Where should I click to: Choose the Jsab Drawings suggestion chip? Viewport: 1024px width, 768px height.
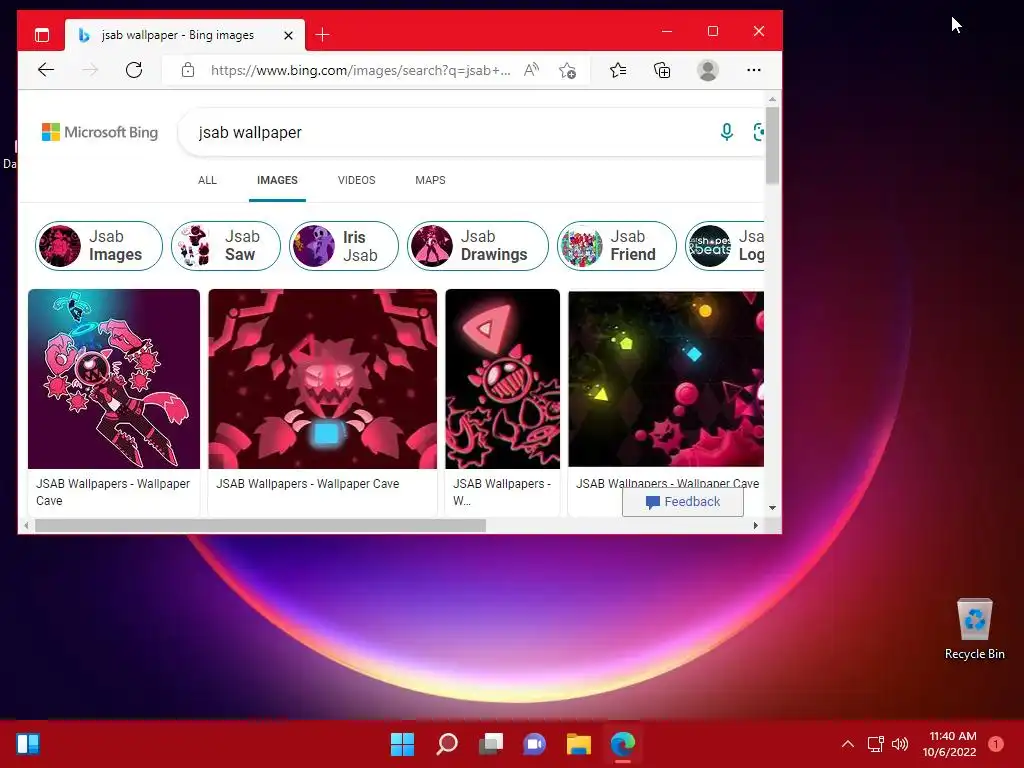[478, 246]
